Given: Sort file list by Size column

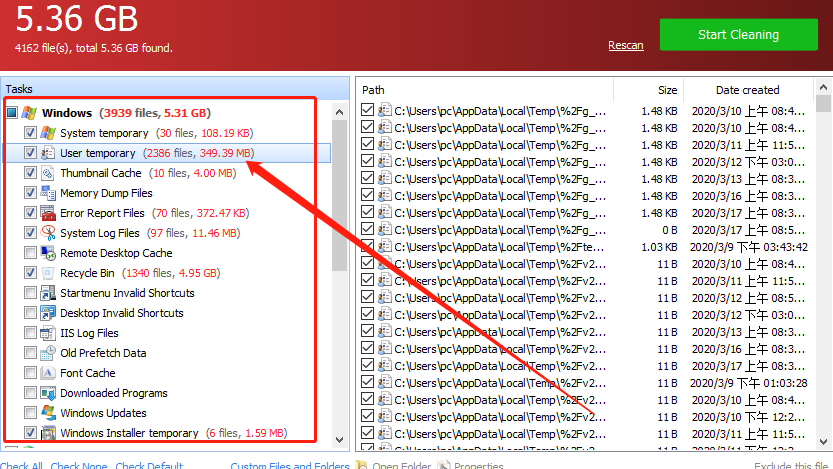Looking at the screenshot, I should (648, 90).
